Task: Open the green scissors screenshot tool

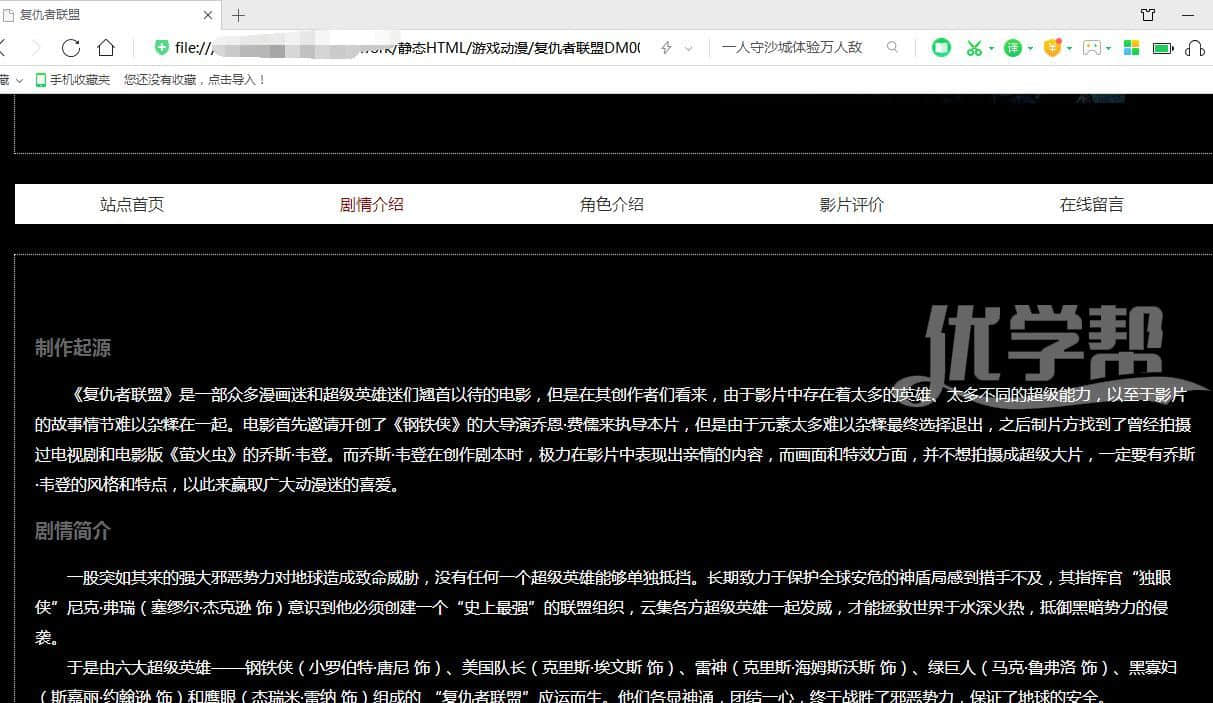Action: [972, 48]
